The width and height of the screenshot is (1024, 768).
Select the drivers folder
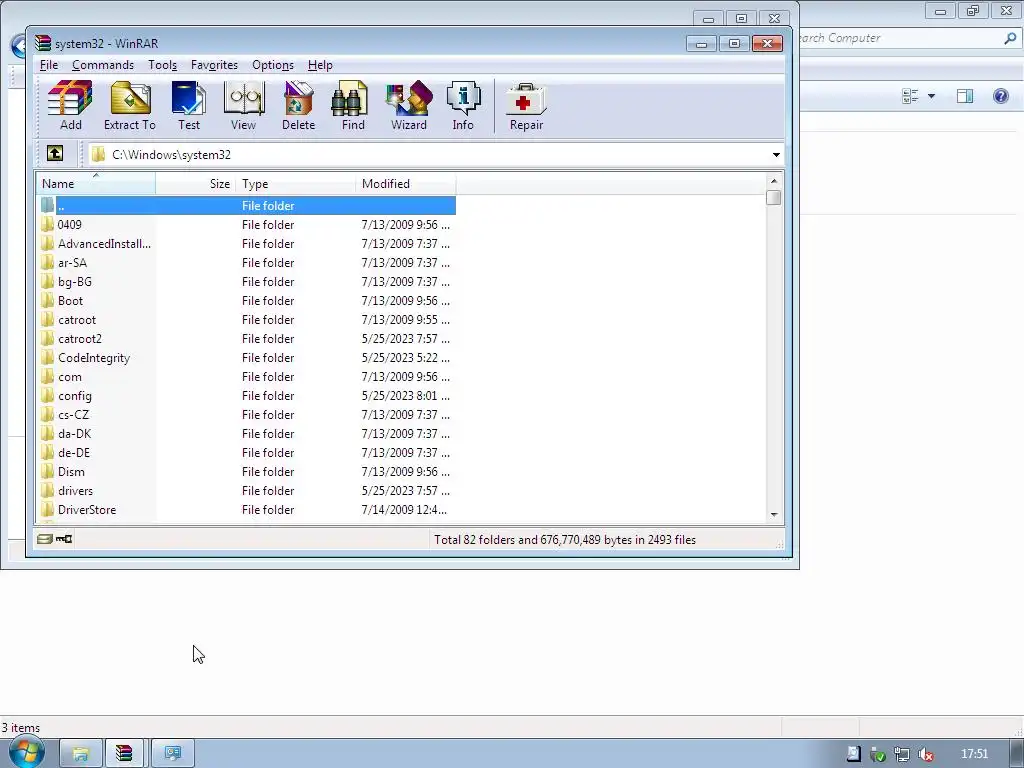pyautogui.click(x=246, y=490)
